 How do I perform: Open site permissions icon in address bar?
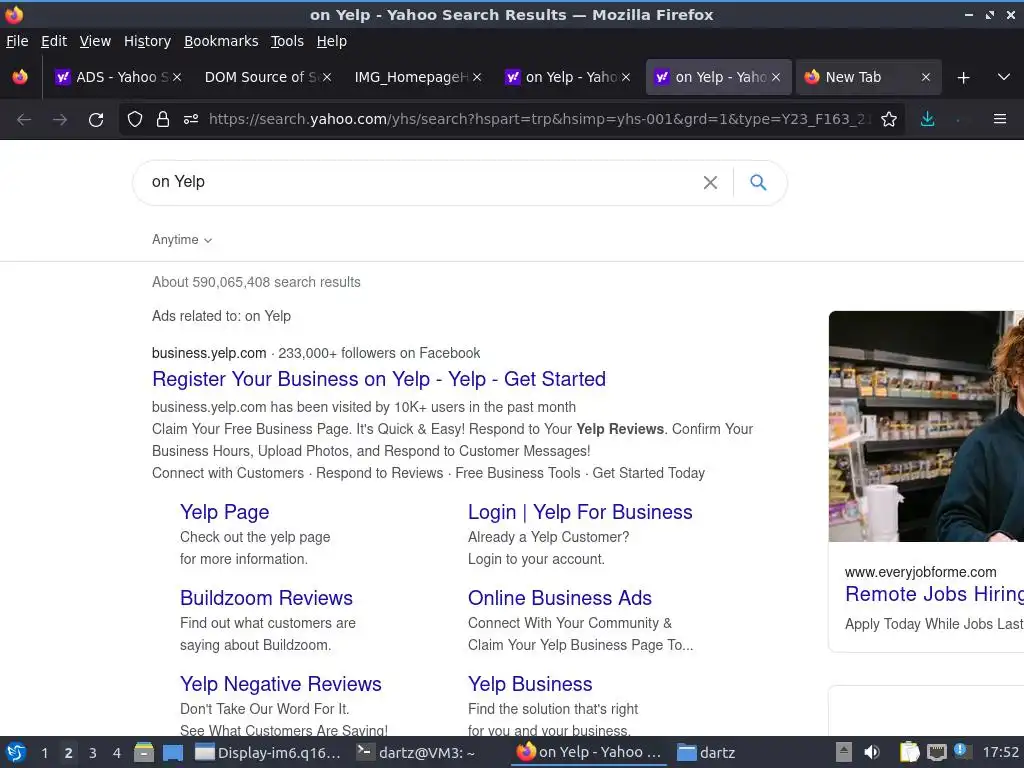point(191,120)
